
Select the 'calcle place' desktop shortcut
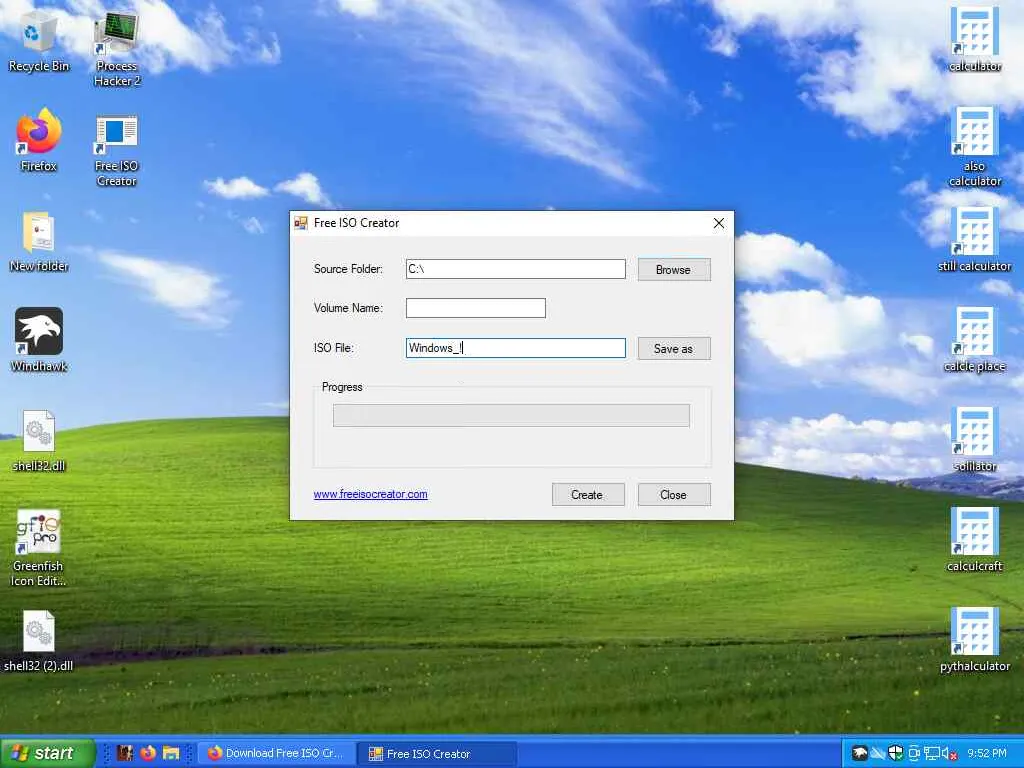974,340
